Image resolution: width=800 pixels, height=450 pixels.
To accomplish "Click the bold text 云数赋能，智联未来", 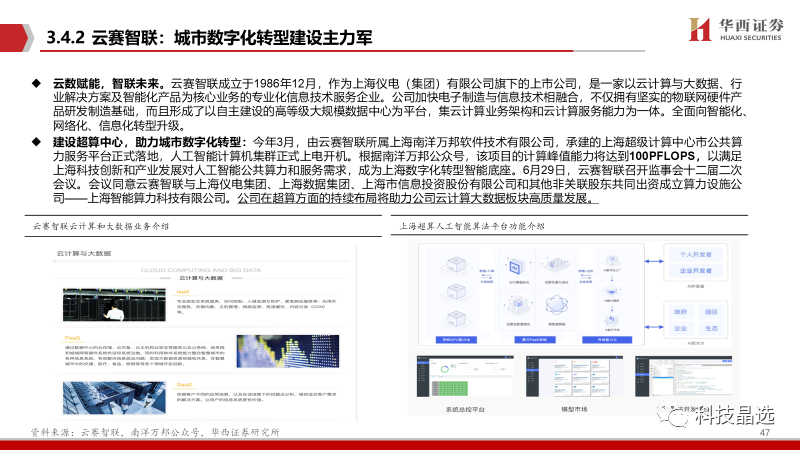I will tap(109, 83).
